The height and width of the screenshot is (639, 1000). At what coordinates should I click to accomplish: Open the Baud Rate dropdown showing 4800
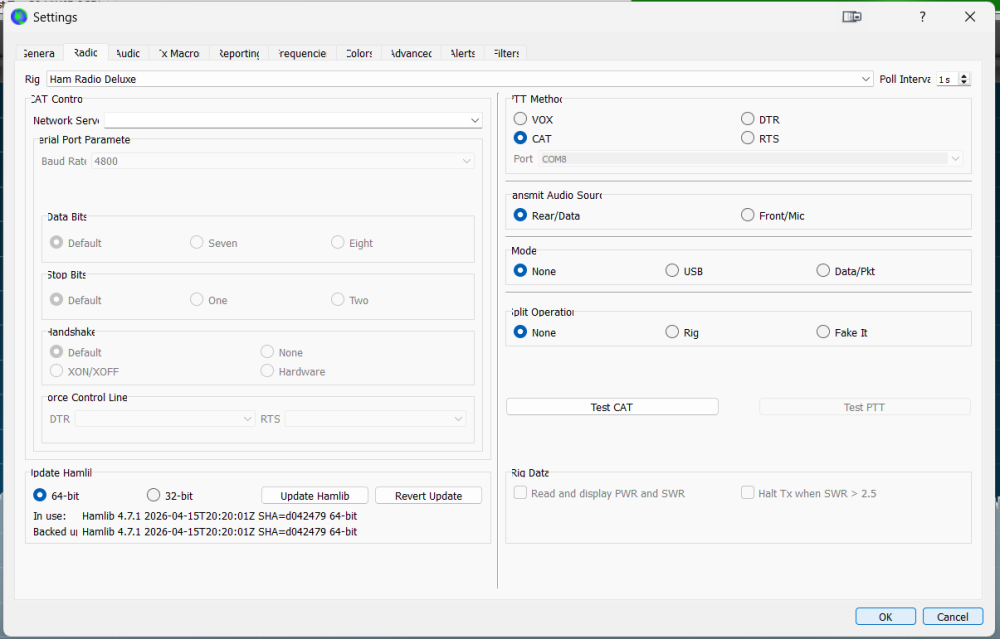(283, 161)
